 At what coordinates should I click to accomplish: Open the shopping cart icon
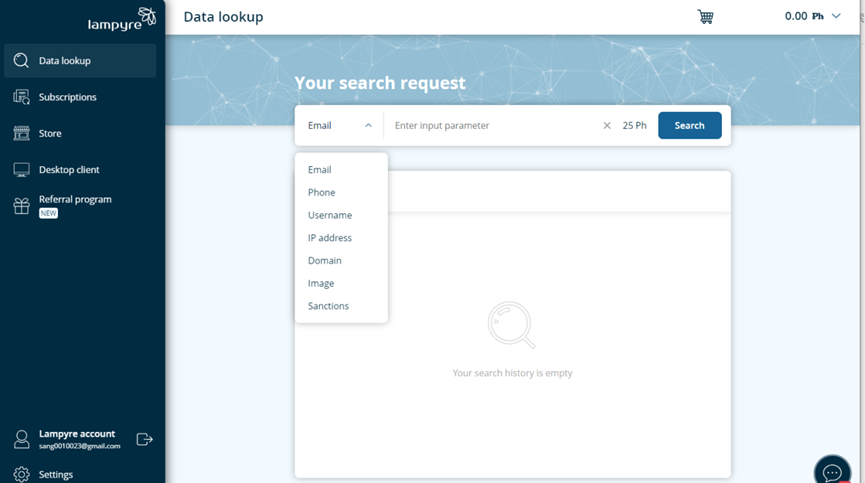705,17
